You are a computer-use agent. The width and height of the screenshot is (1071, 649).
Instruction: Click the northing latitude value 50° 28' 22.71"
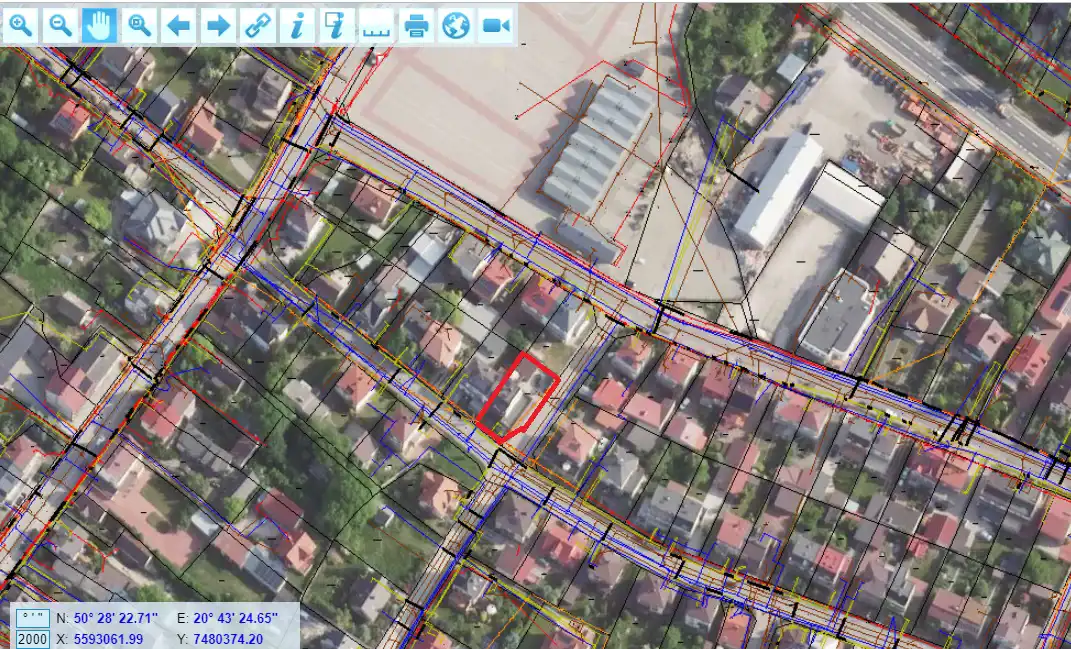117,618
